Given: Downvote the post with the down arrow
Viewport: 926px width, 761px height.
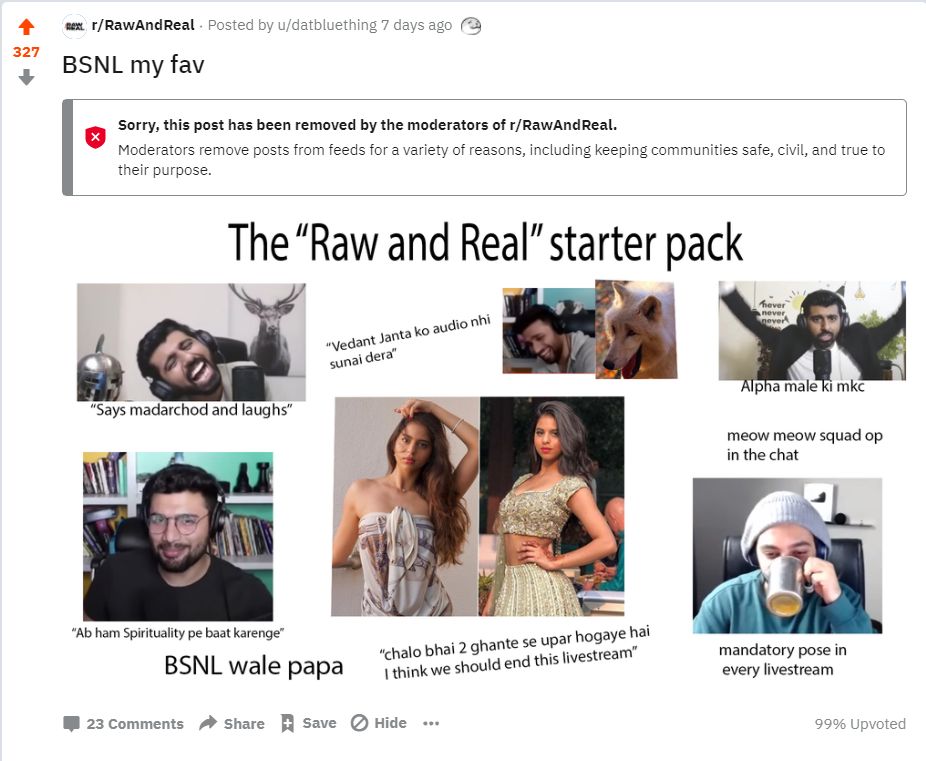Looking at the screenshot, I should click(27, 77).
